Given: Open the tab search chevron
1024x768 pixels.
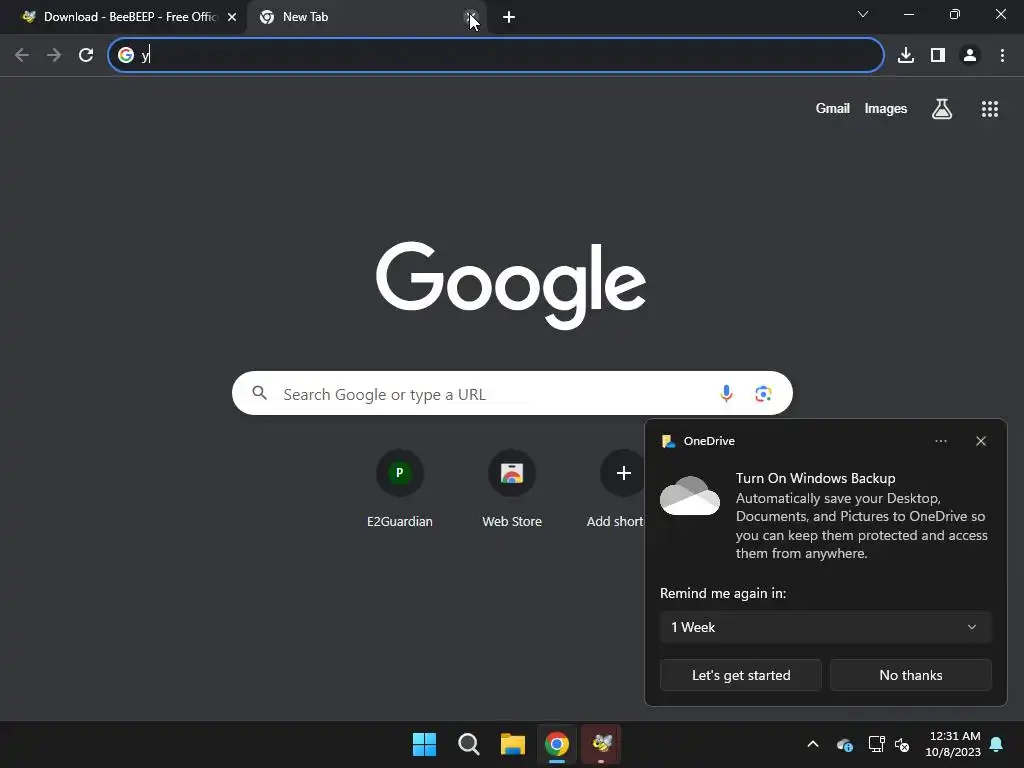Looking at the screenshot, I should pos(863,14).
